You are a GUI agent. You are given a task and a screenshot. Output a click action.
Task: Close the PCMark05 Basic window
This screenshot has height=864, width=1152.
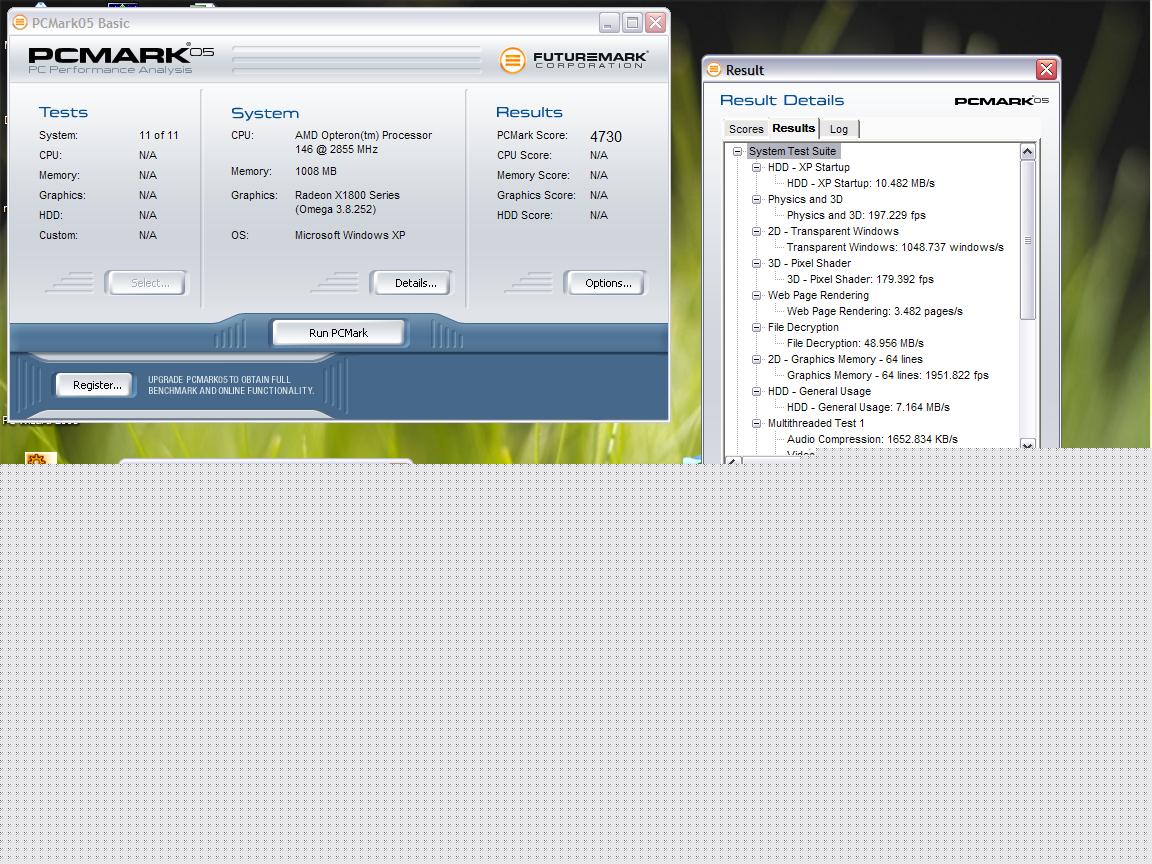coord(655,23)
